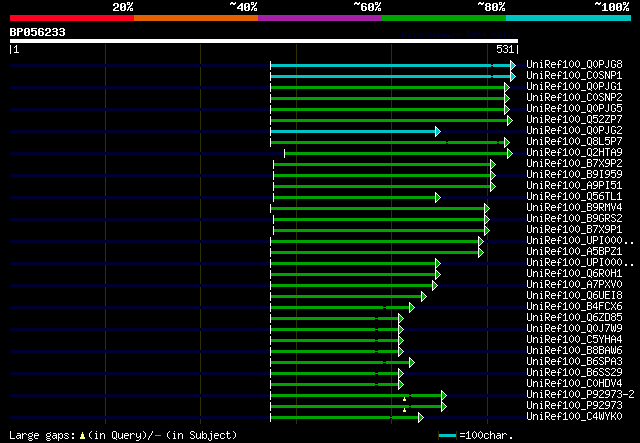Image resolution: width=640 pixels, height=443 pixels.
Task: Click the arrowhead ending the A5BPZ1 alignment
Action: [x=481, y=253]
